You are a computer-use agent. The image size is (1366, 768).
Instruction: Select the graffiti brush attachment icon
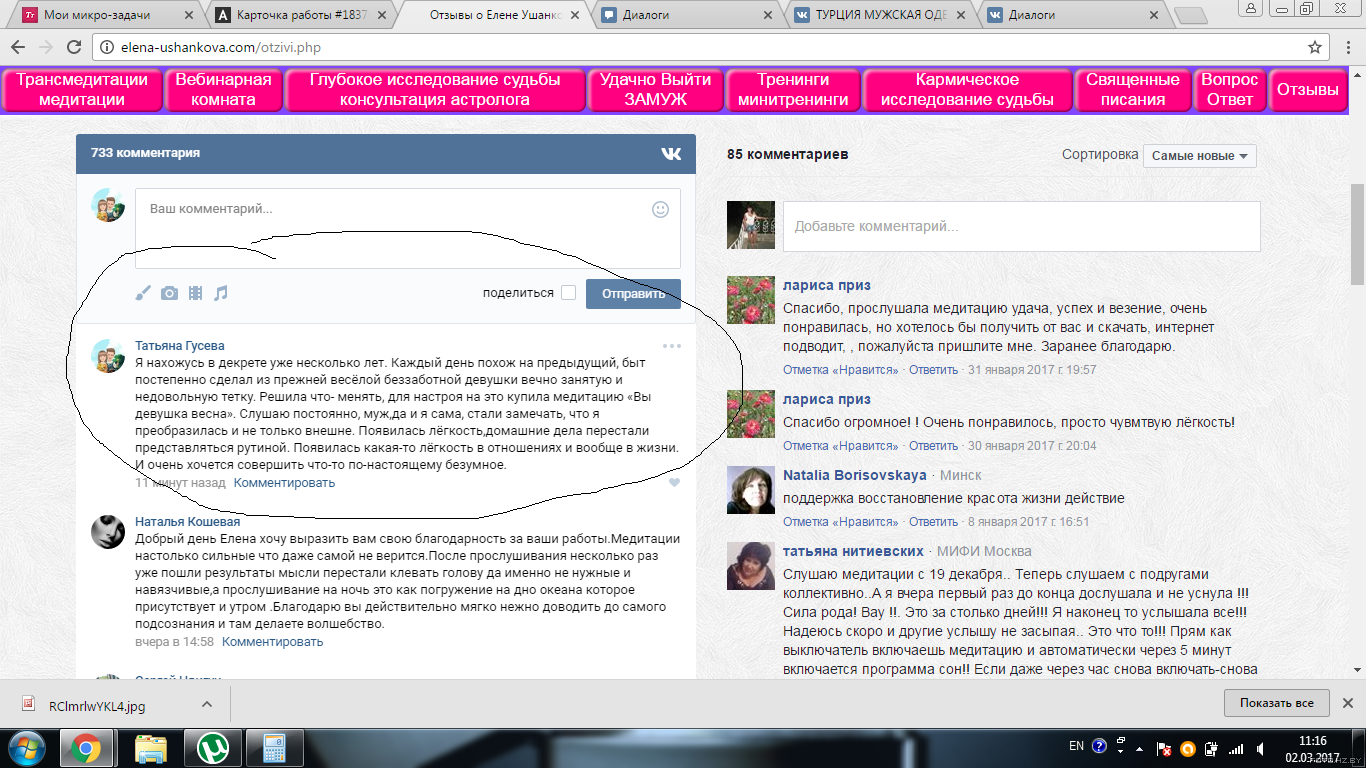point(143,293)
